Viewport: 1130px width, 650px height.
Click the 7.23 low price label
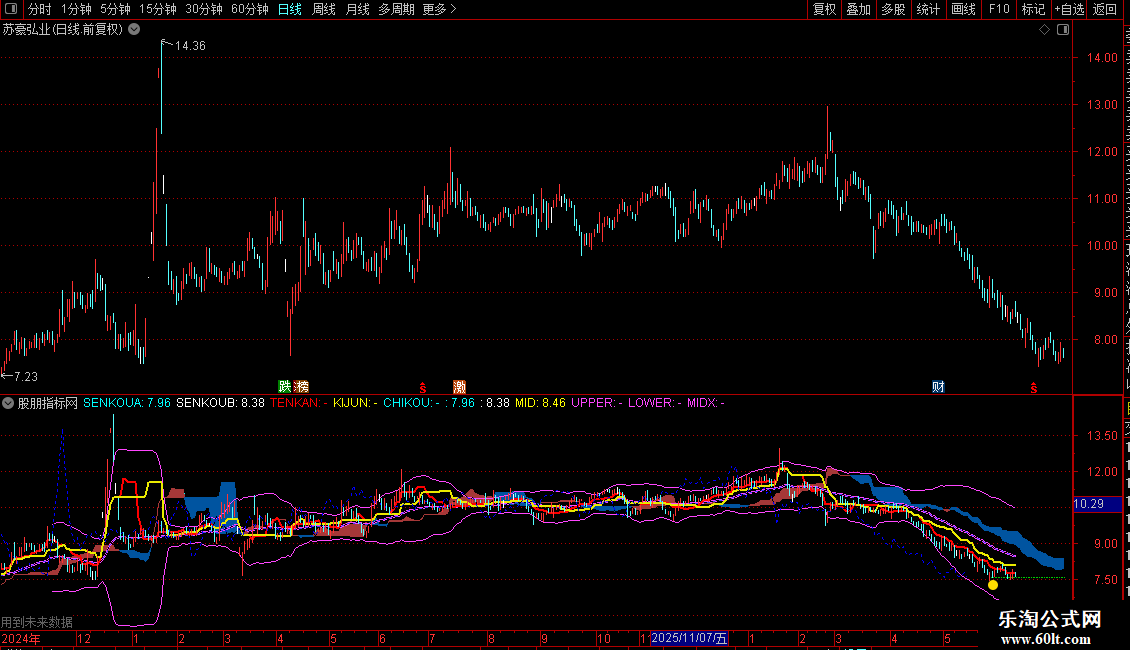coord(26,376)
